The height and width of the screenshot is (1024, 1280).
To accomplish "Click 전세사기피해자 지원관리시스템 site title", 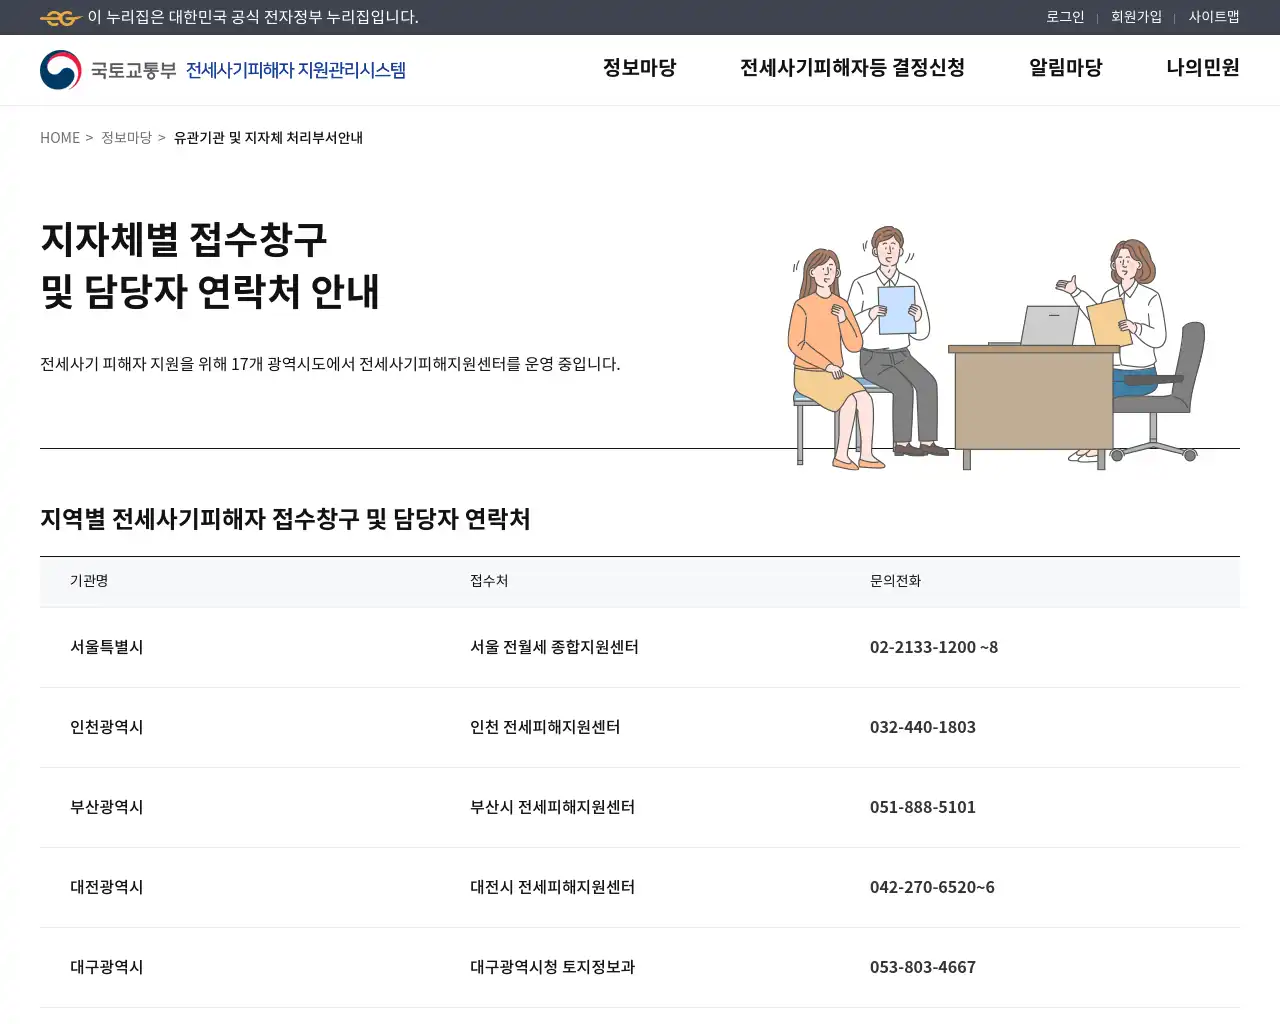I will pyautogui.click(x=296, y=70).
